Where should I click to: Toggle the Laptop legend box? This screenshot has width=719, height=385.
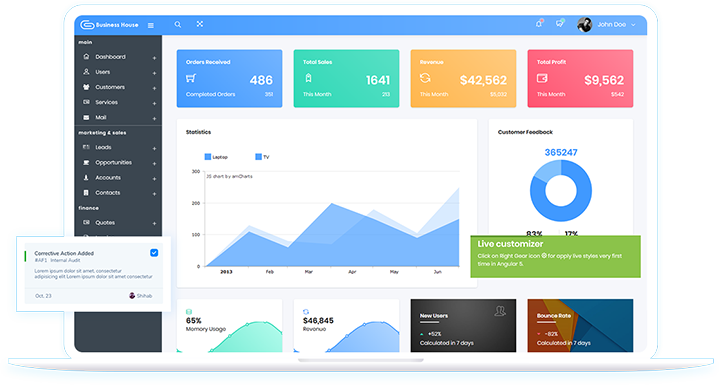click(x=208, y=157)
